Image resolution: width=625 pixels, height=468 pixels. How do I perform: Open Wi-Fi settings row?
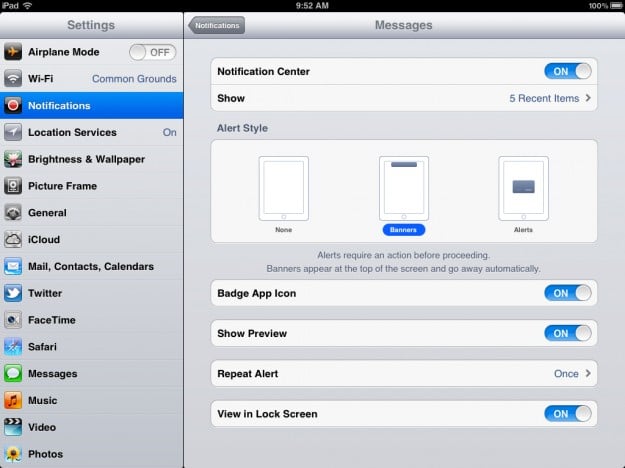(92, 79)
